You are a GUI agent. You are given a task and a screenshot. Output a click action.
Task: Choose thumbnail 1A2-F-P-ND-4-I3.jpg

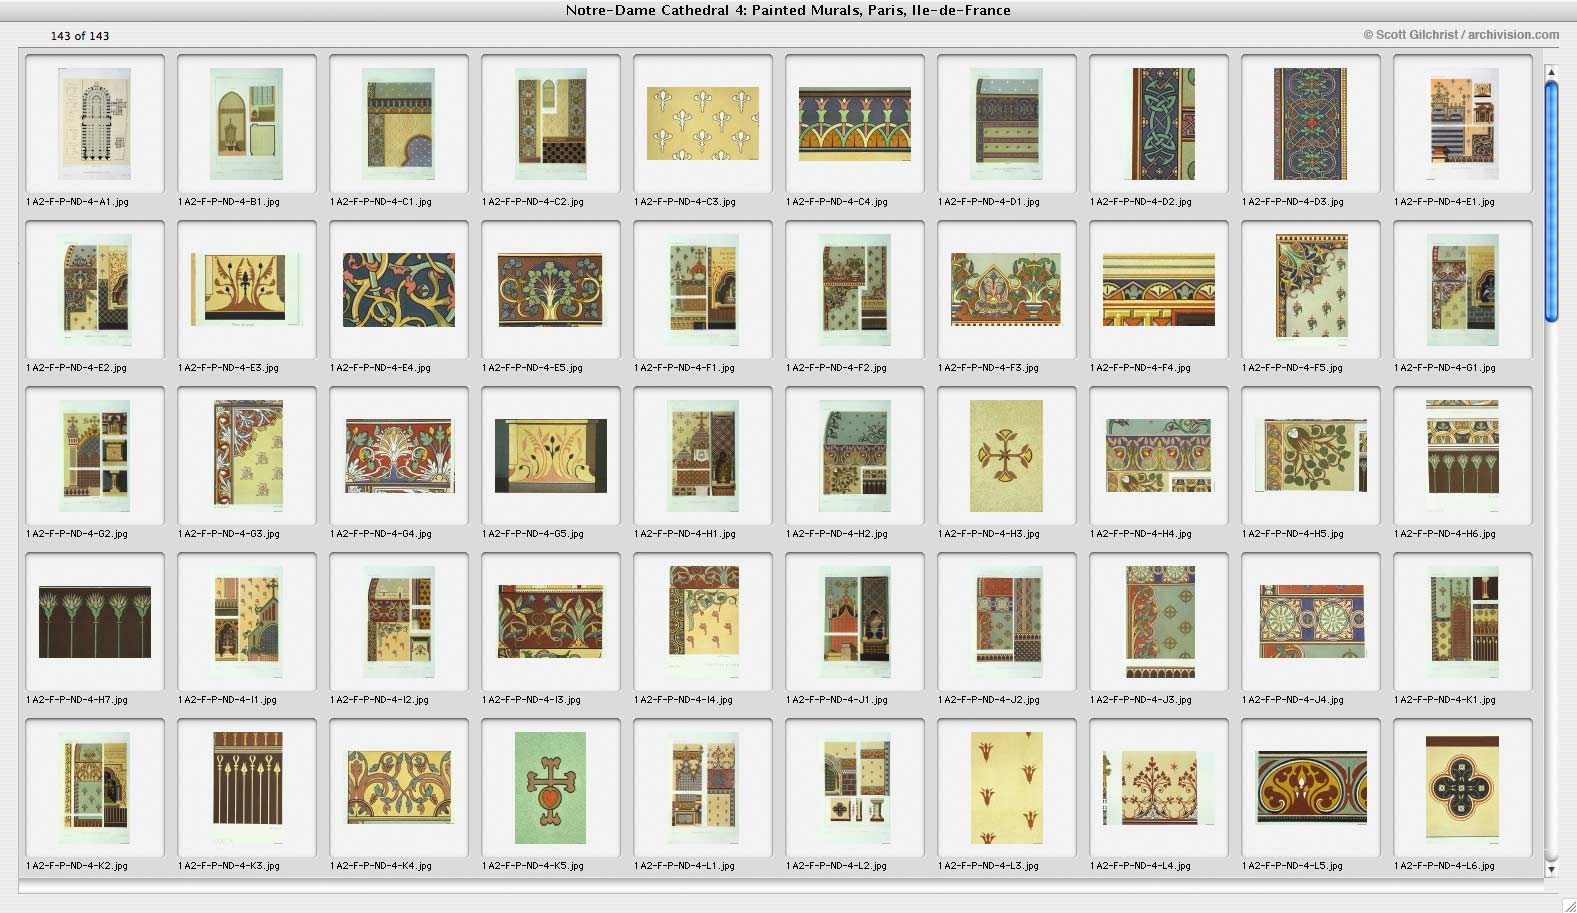551,621
